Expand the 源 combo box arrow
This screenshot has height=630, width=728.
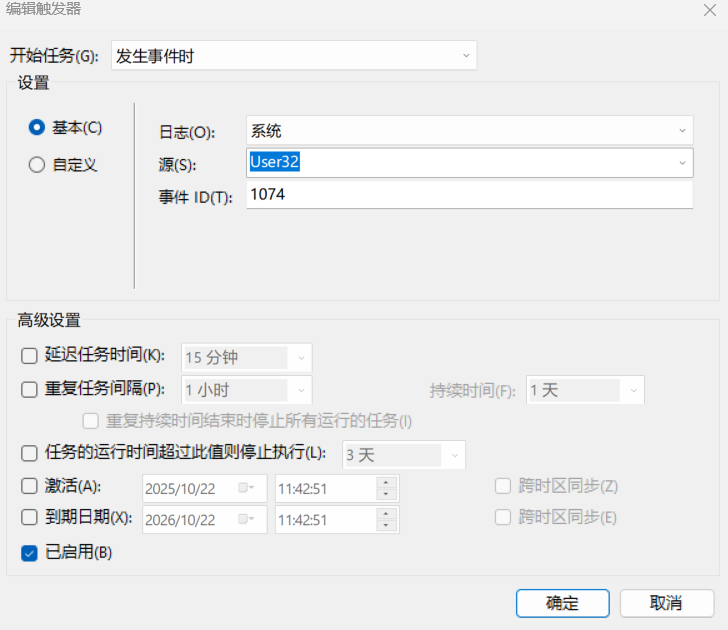(682, 162)
